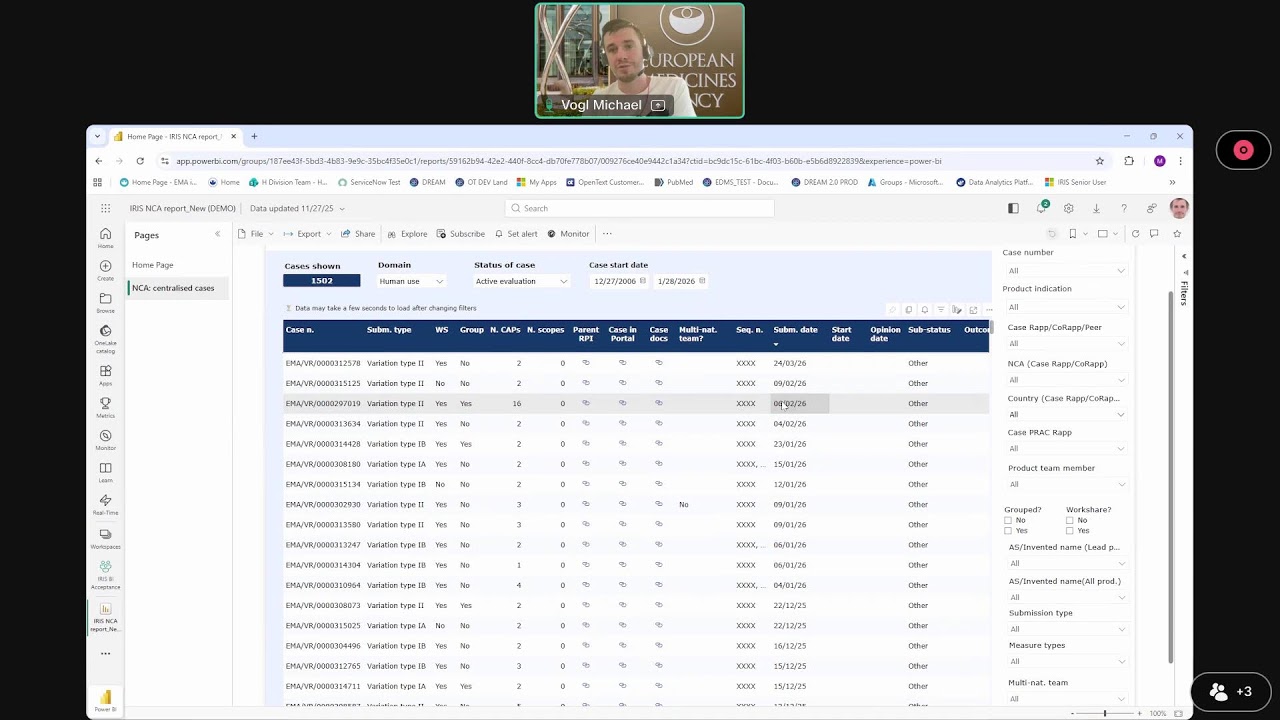Collapse the Pages pane with double chevron
The width and height of the screenshot is (1280, 720).
(x=217, y=234)
